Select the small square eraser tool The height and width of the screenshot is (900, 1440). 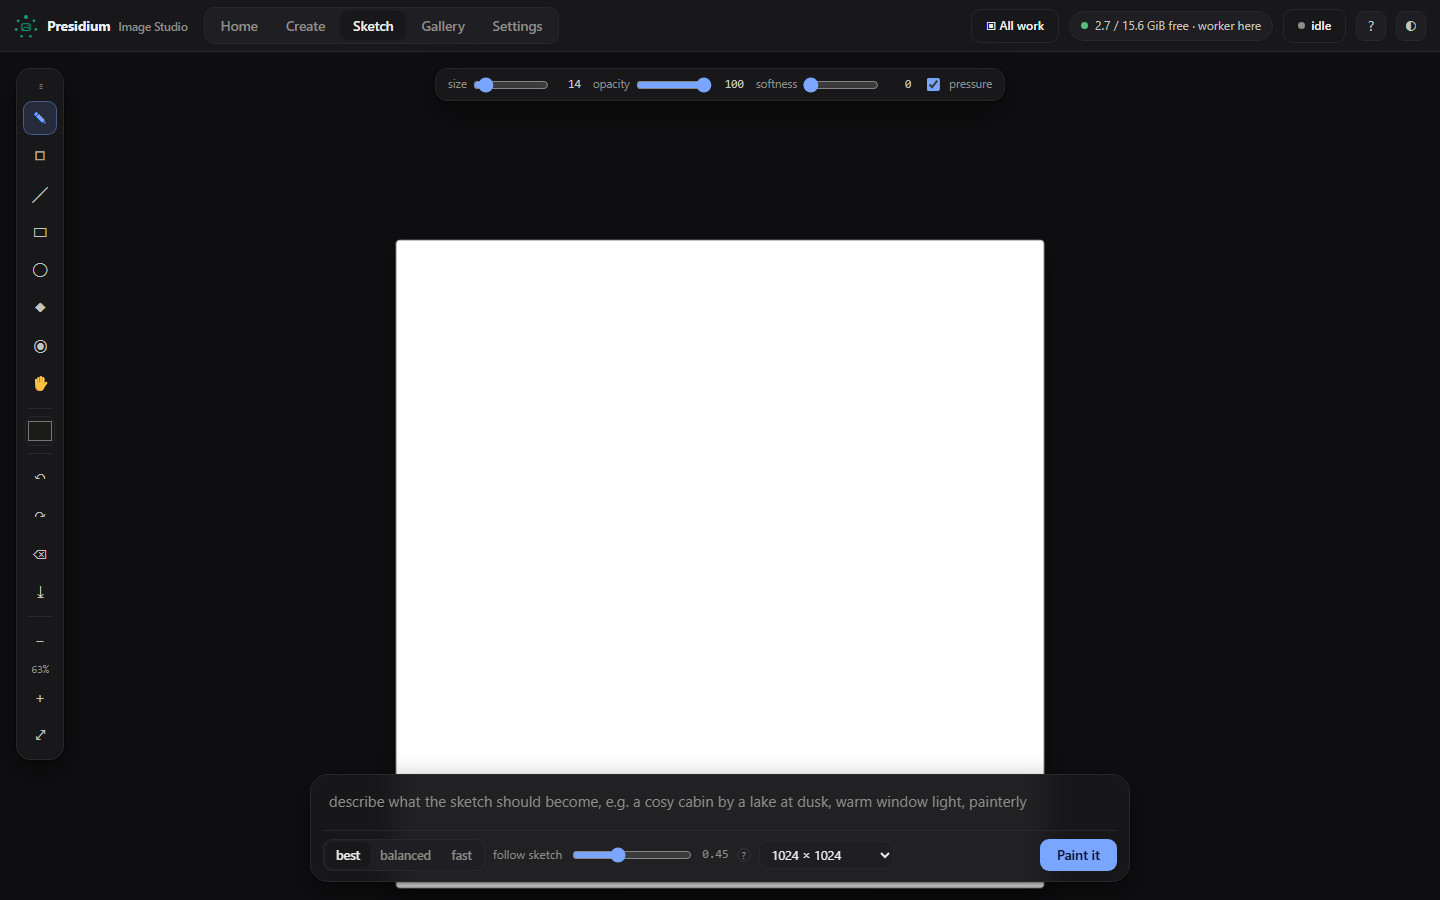[40, 156]
